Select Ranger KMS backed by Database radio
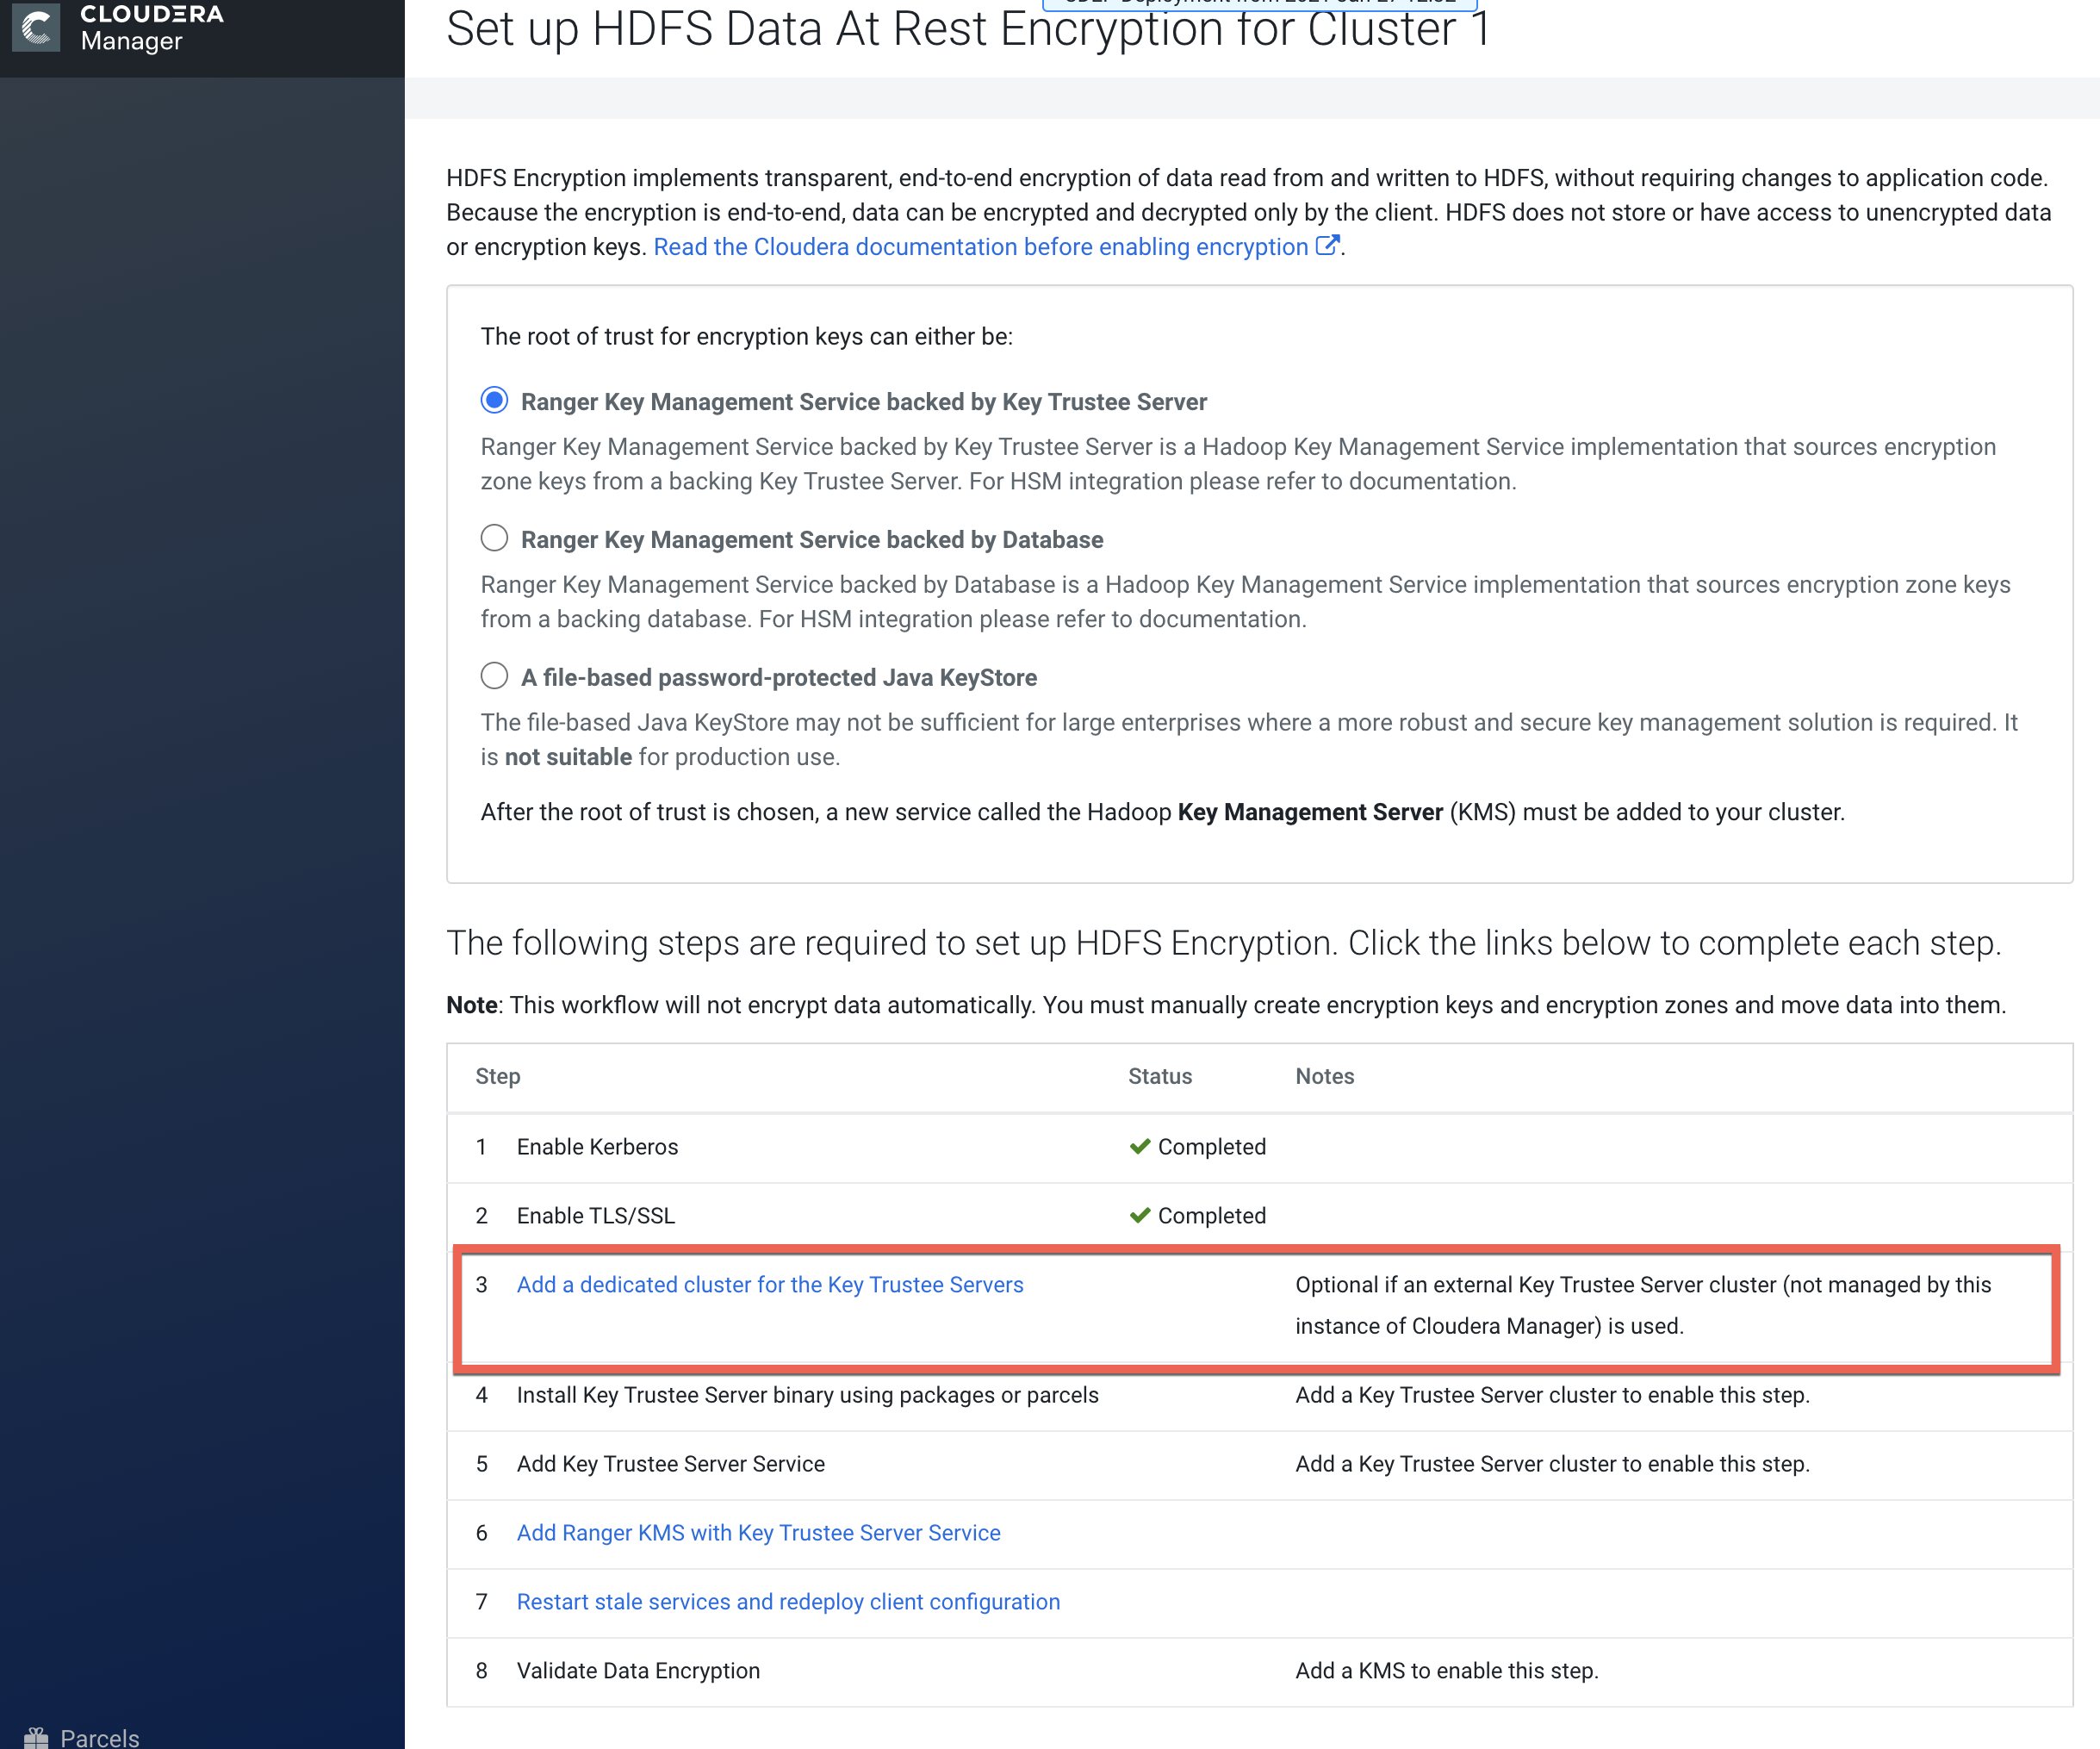This screenshot has width=2100, height=1749. coord(494,538)
